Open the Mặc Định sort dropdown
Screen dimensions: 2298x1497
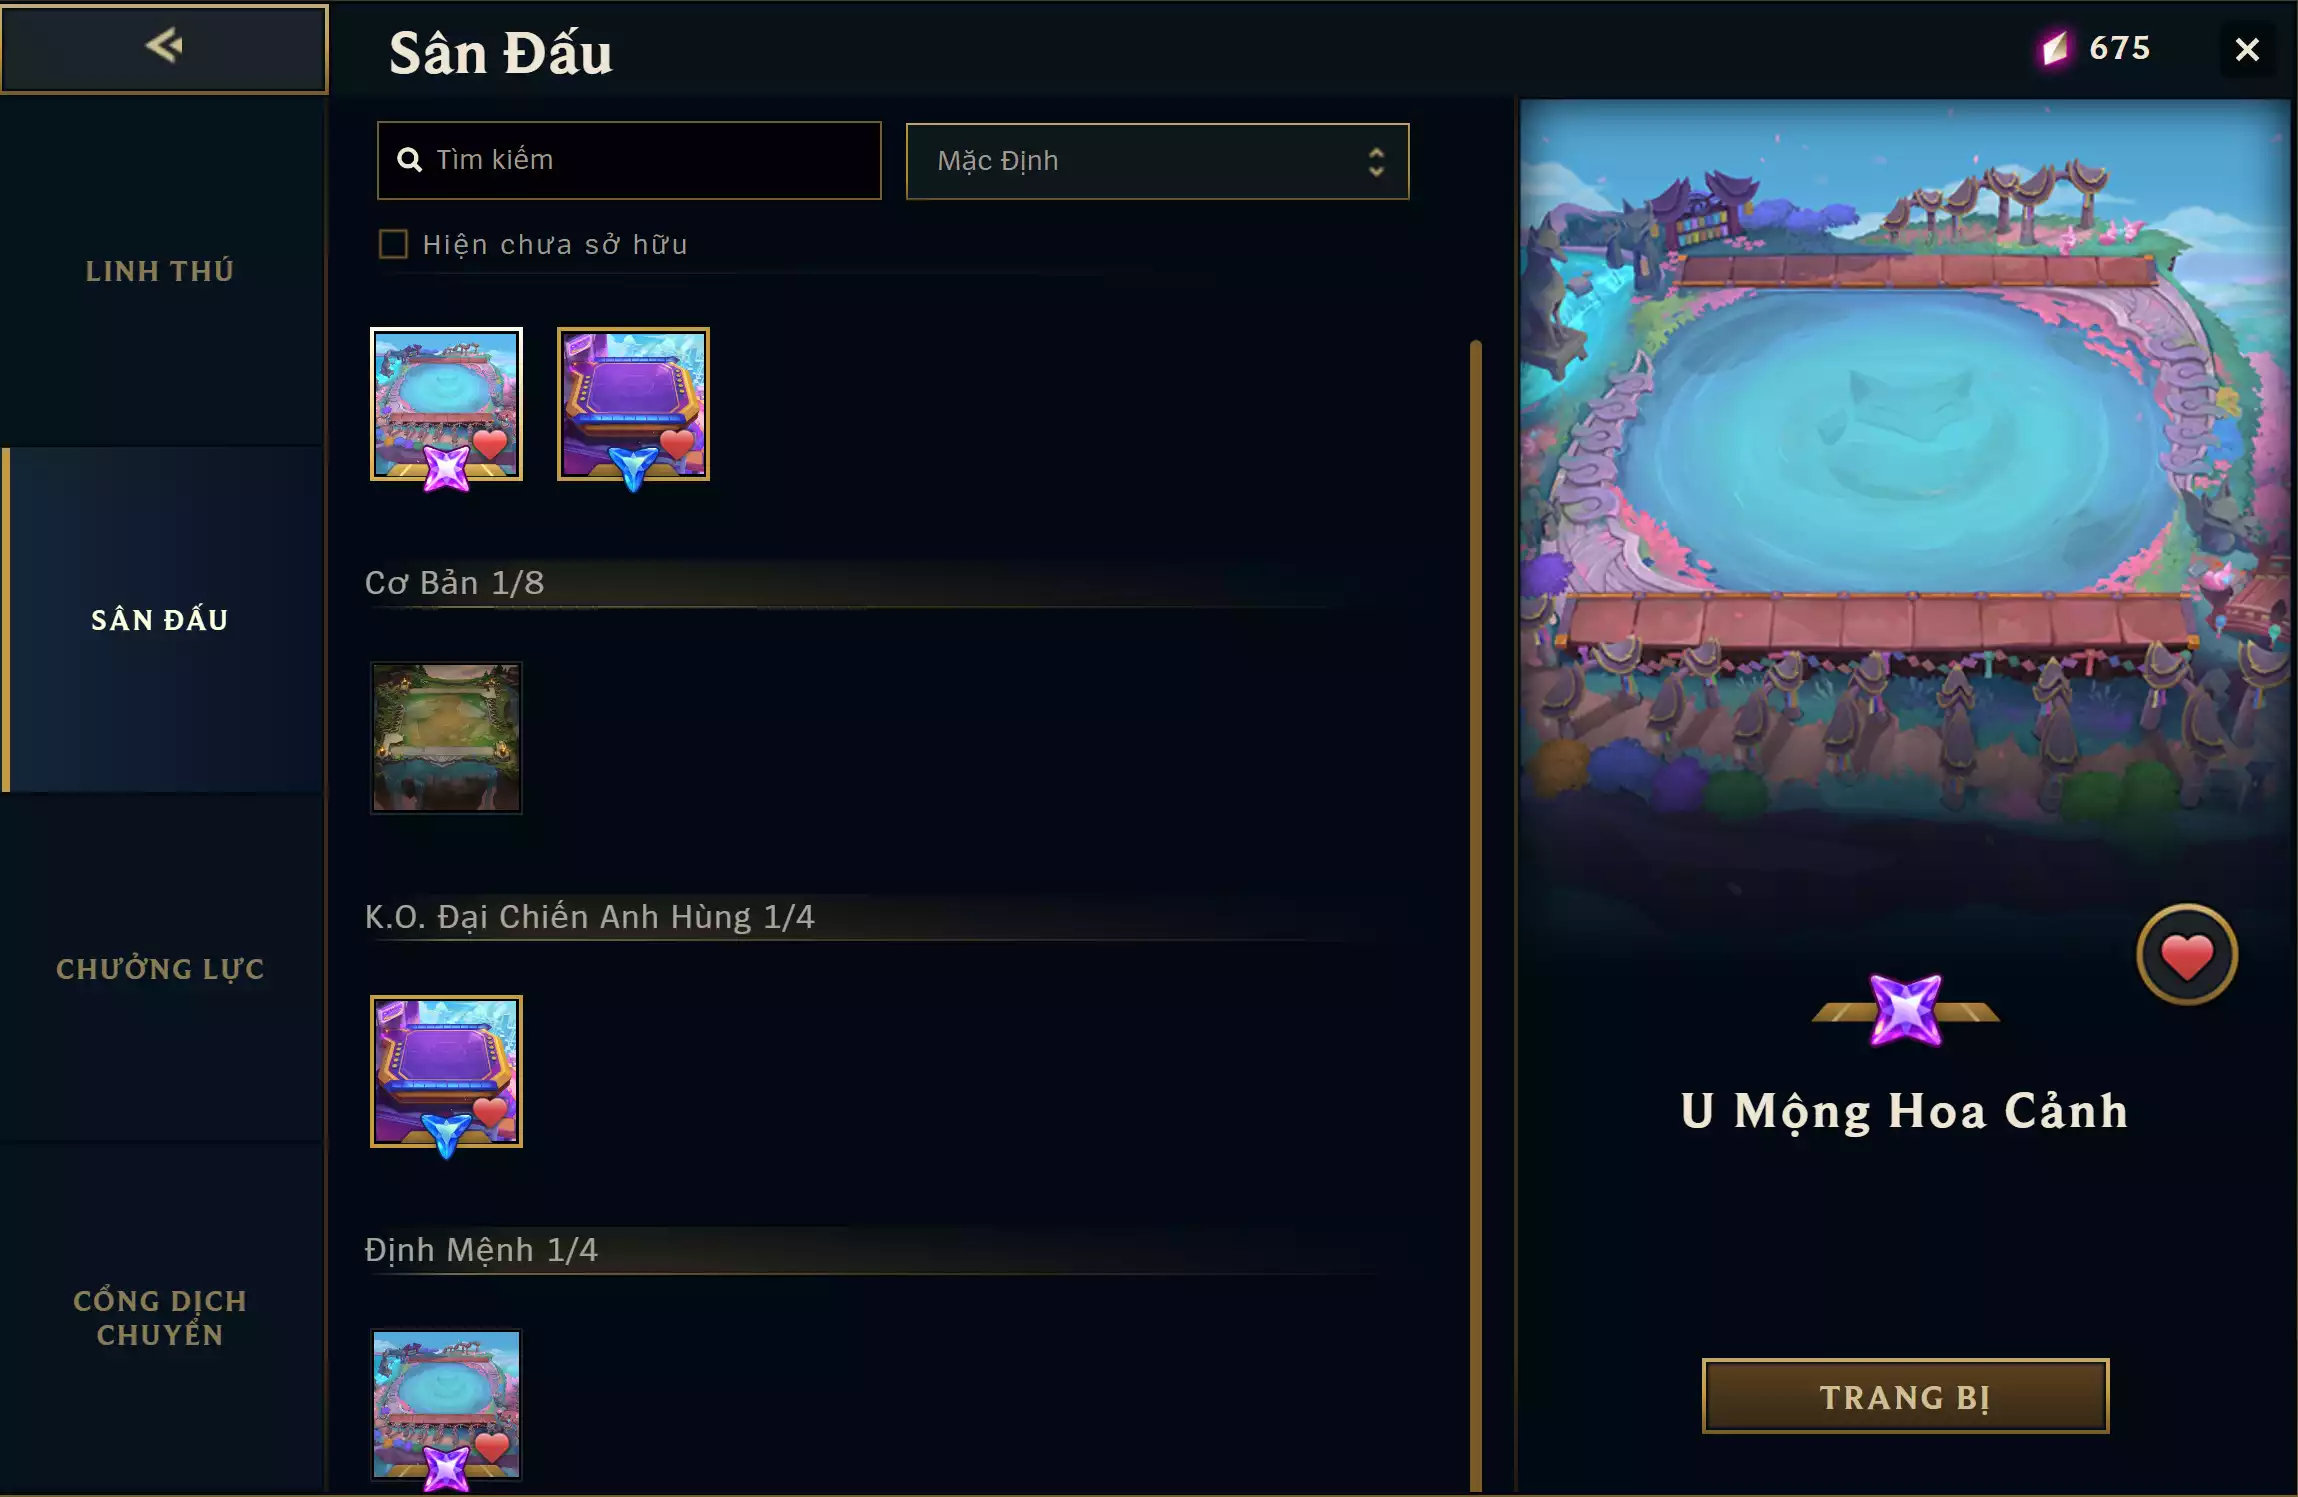click(1157, 161)
